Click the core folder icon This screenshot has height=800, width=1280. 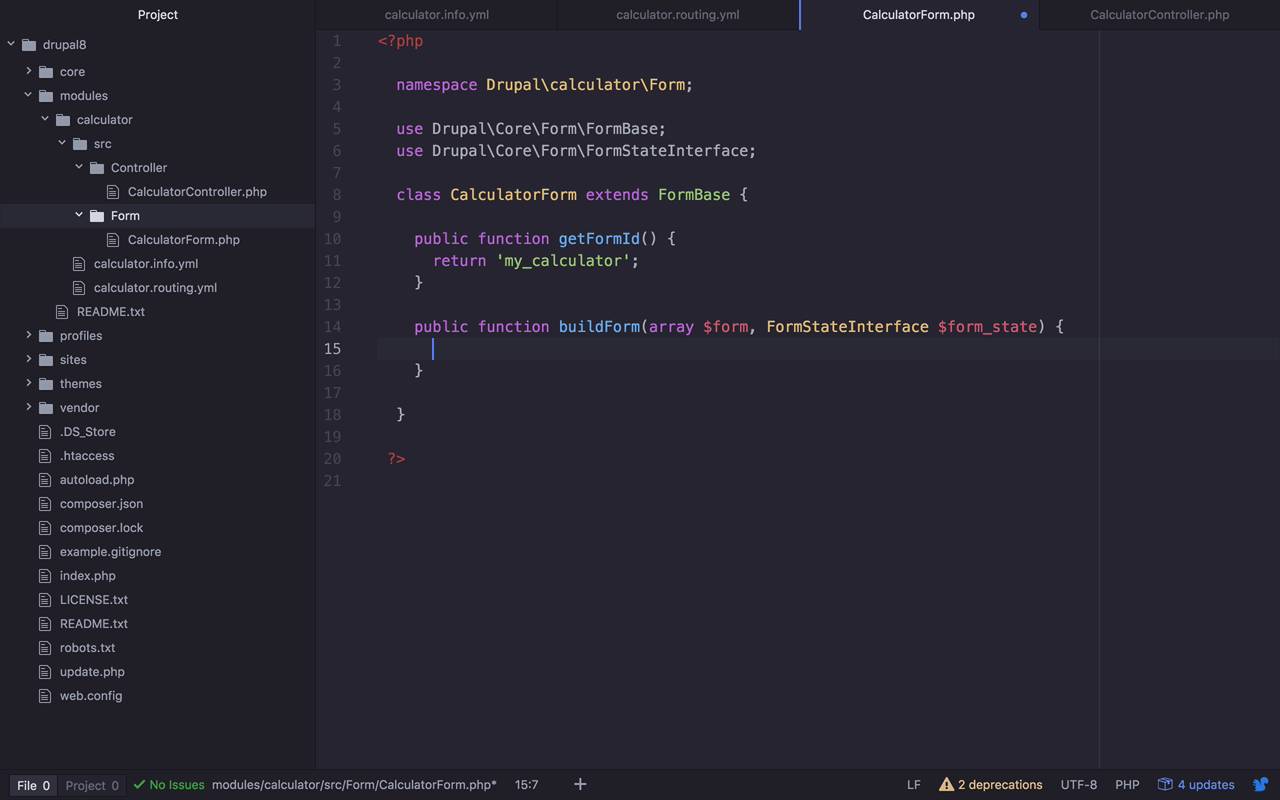click(46, 71)
